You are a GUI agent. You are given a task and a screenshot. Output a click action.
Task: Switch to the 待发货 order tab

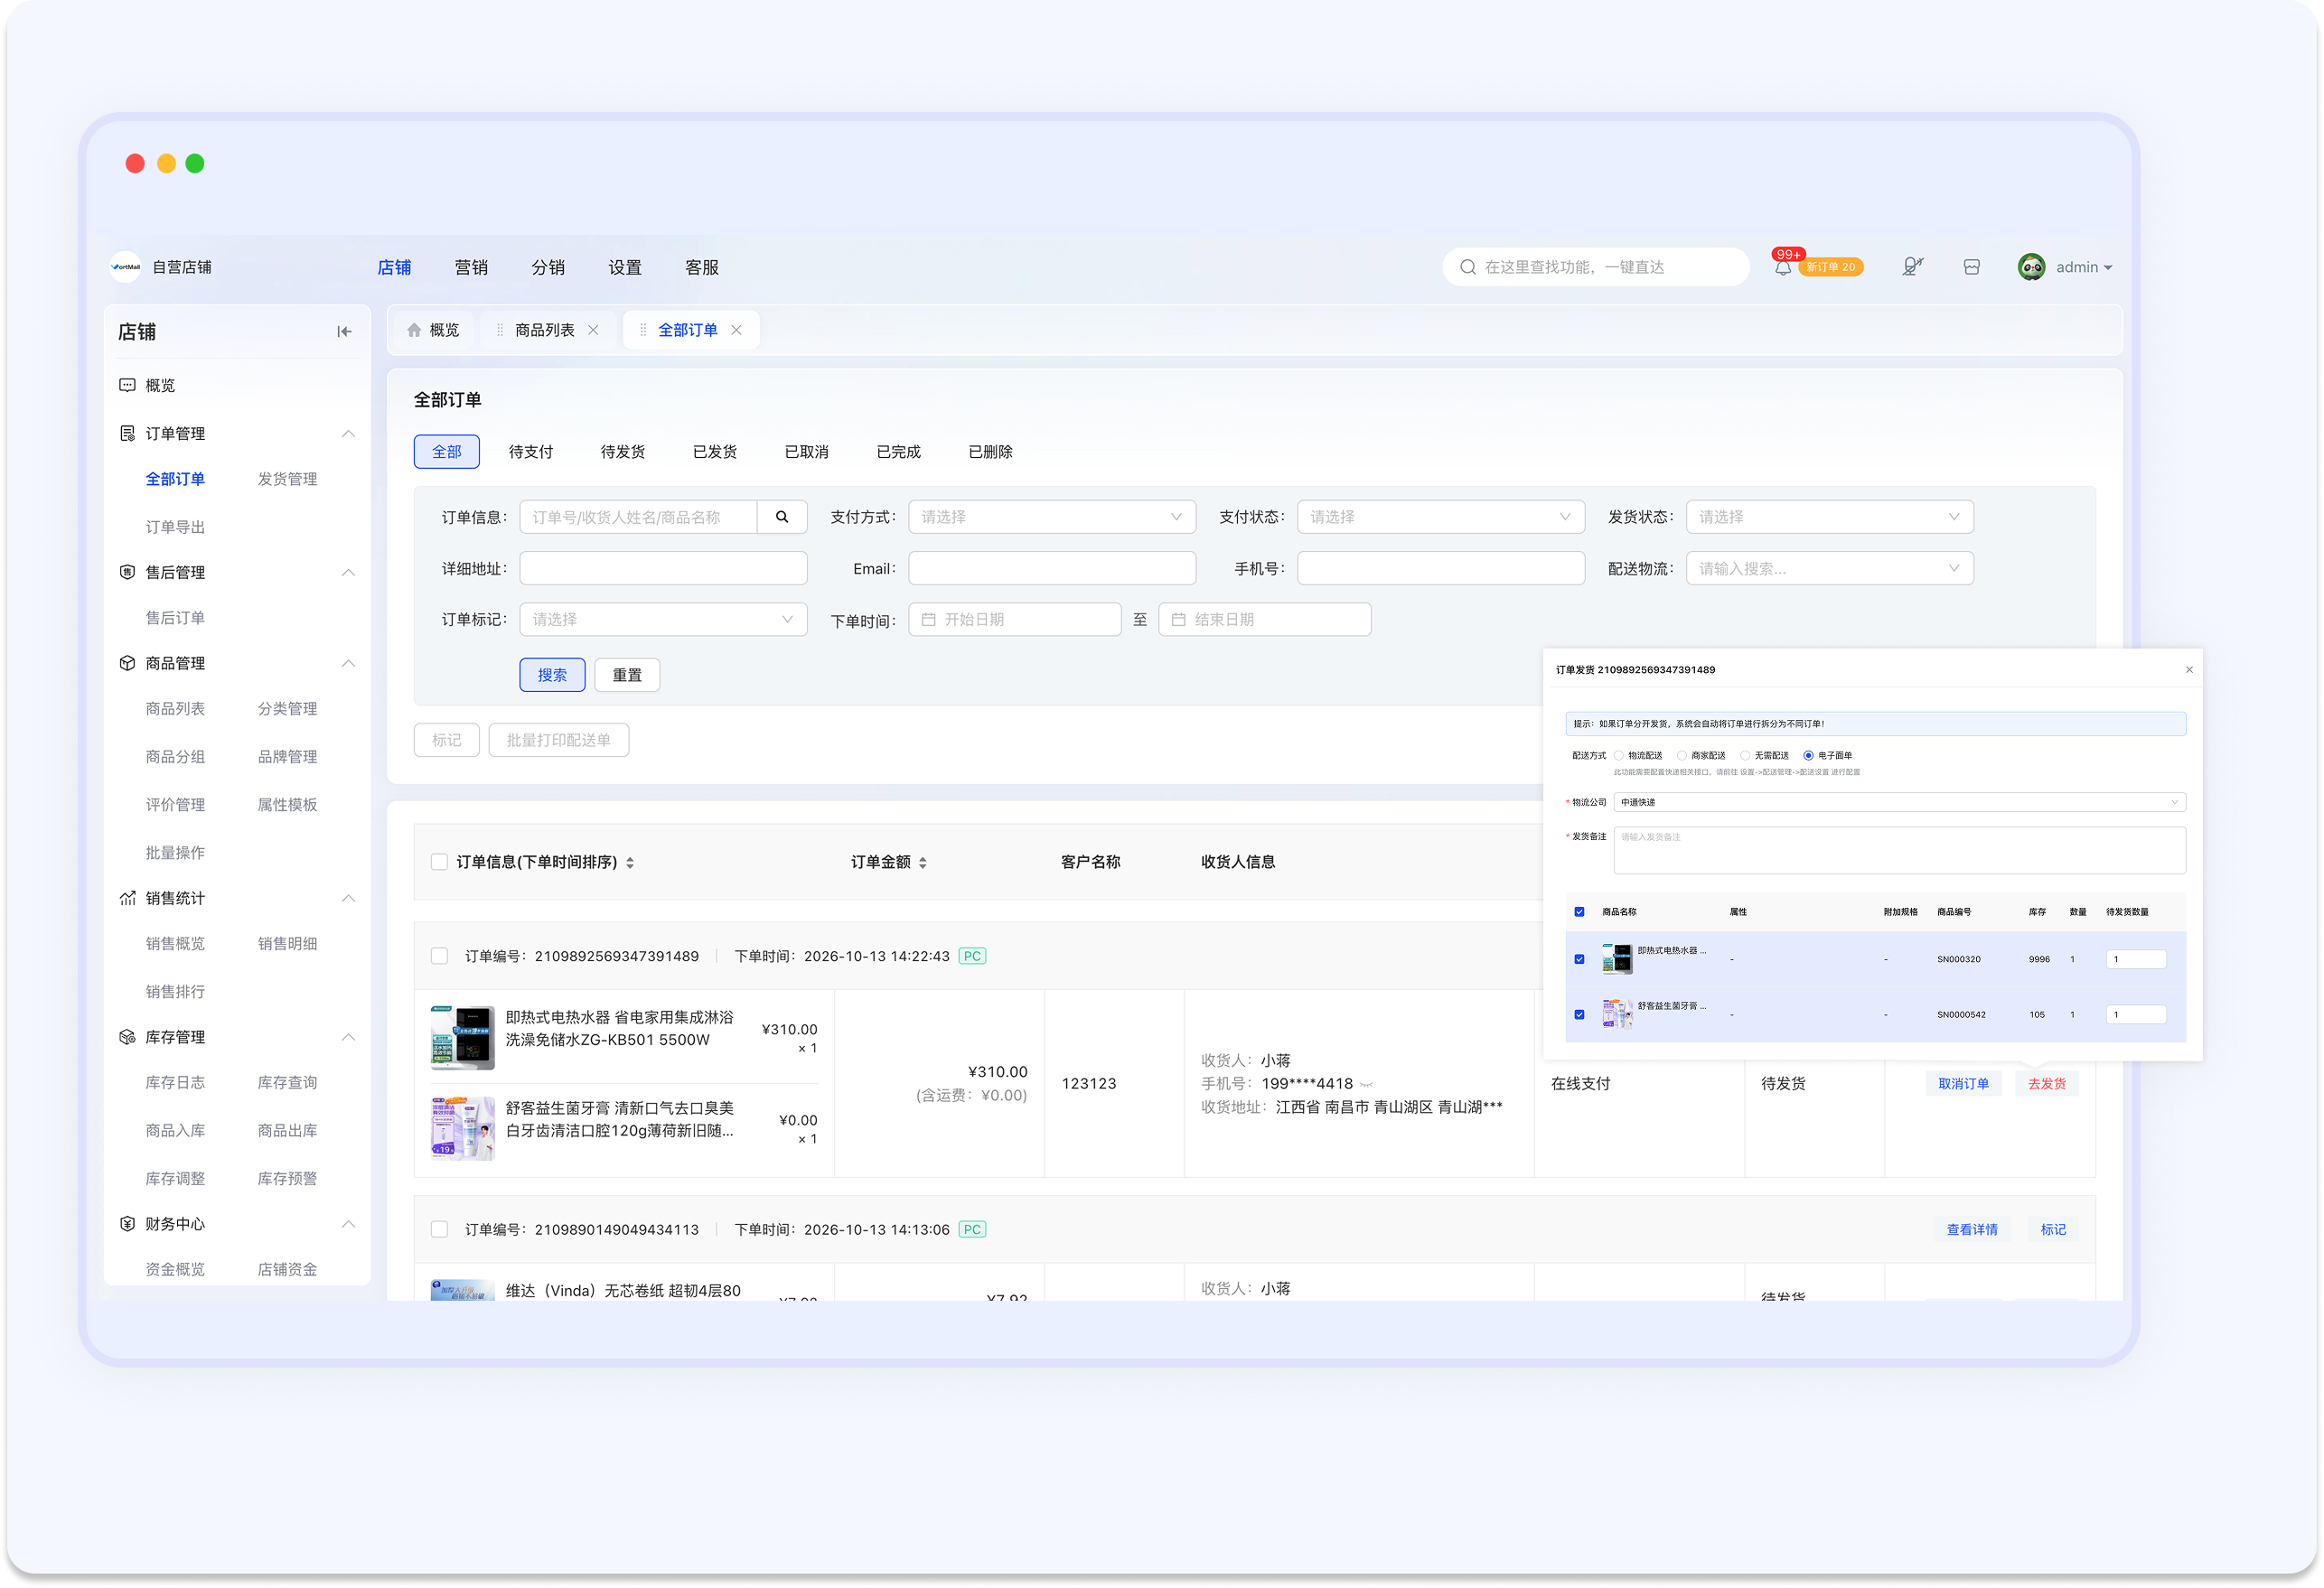pyautogui.click(x=623, y=452)
